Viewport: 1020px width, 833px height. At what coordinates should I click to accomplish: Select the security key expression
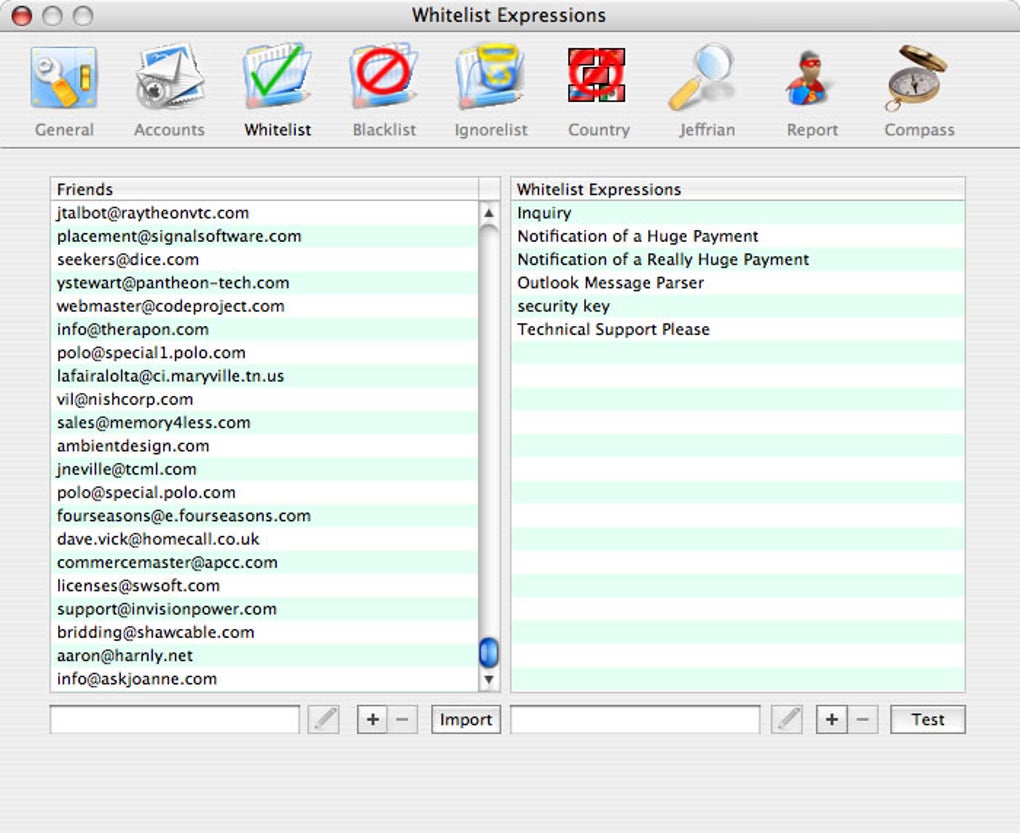click(x=738, y=306)
